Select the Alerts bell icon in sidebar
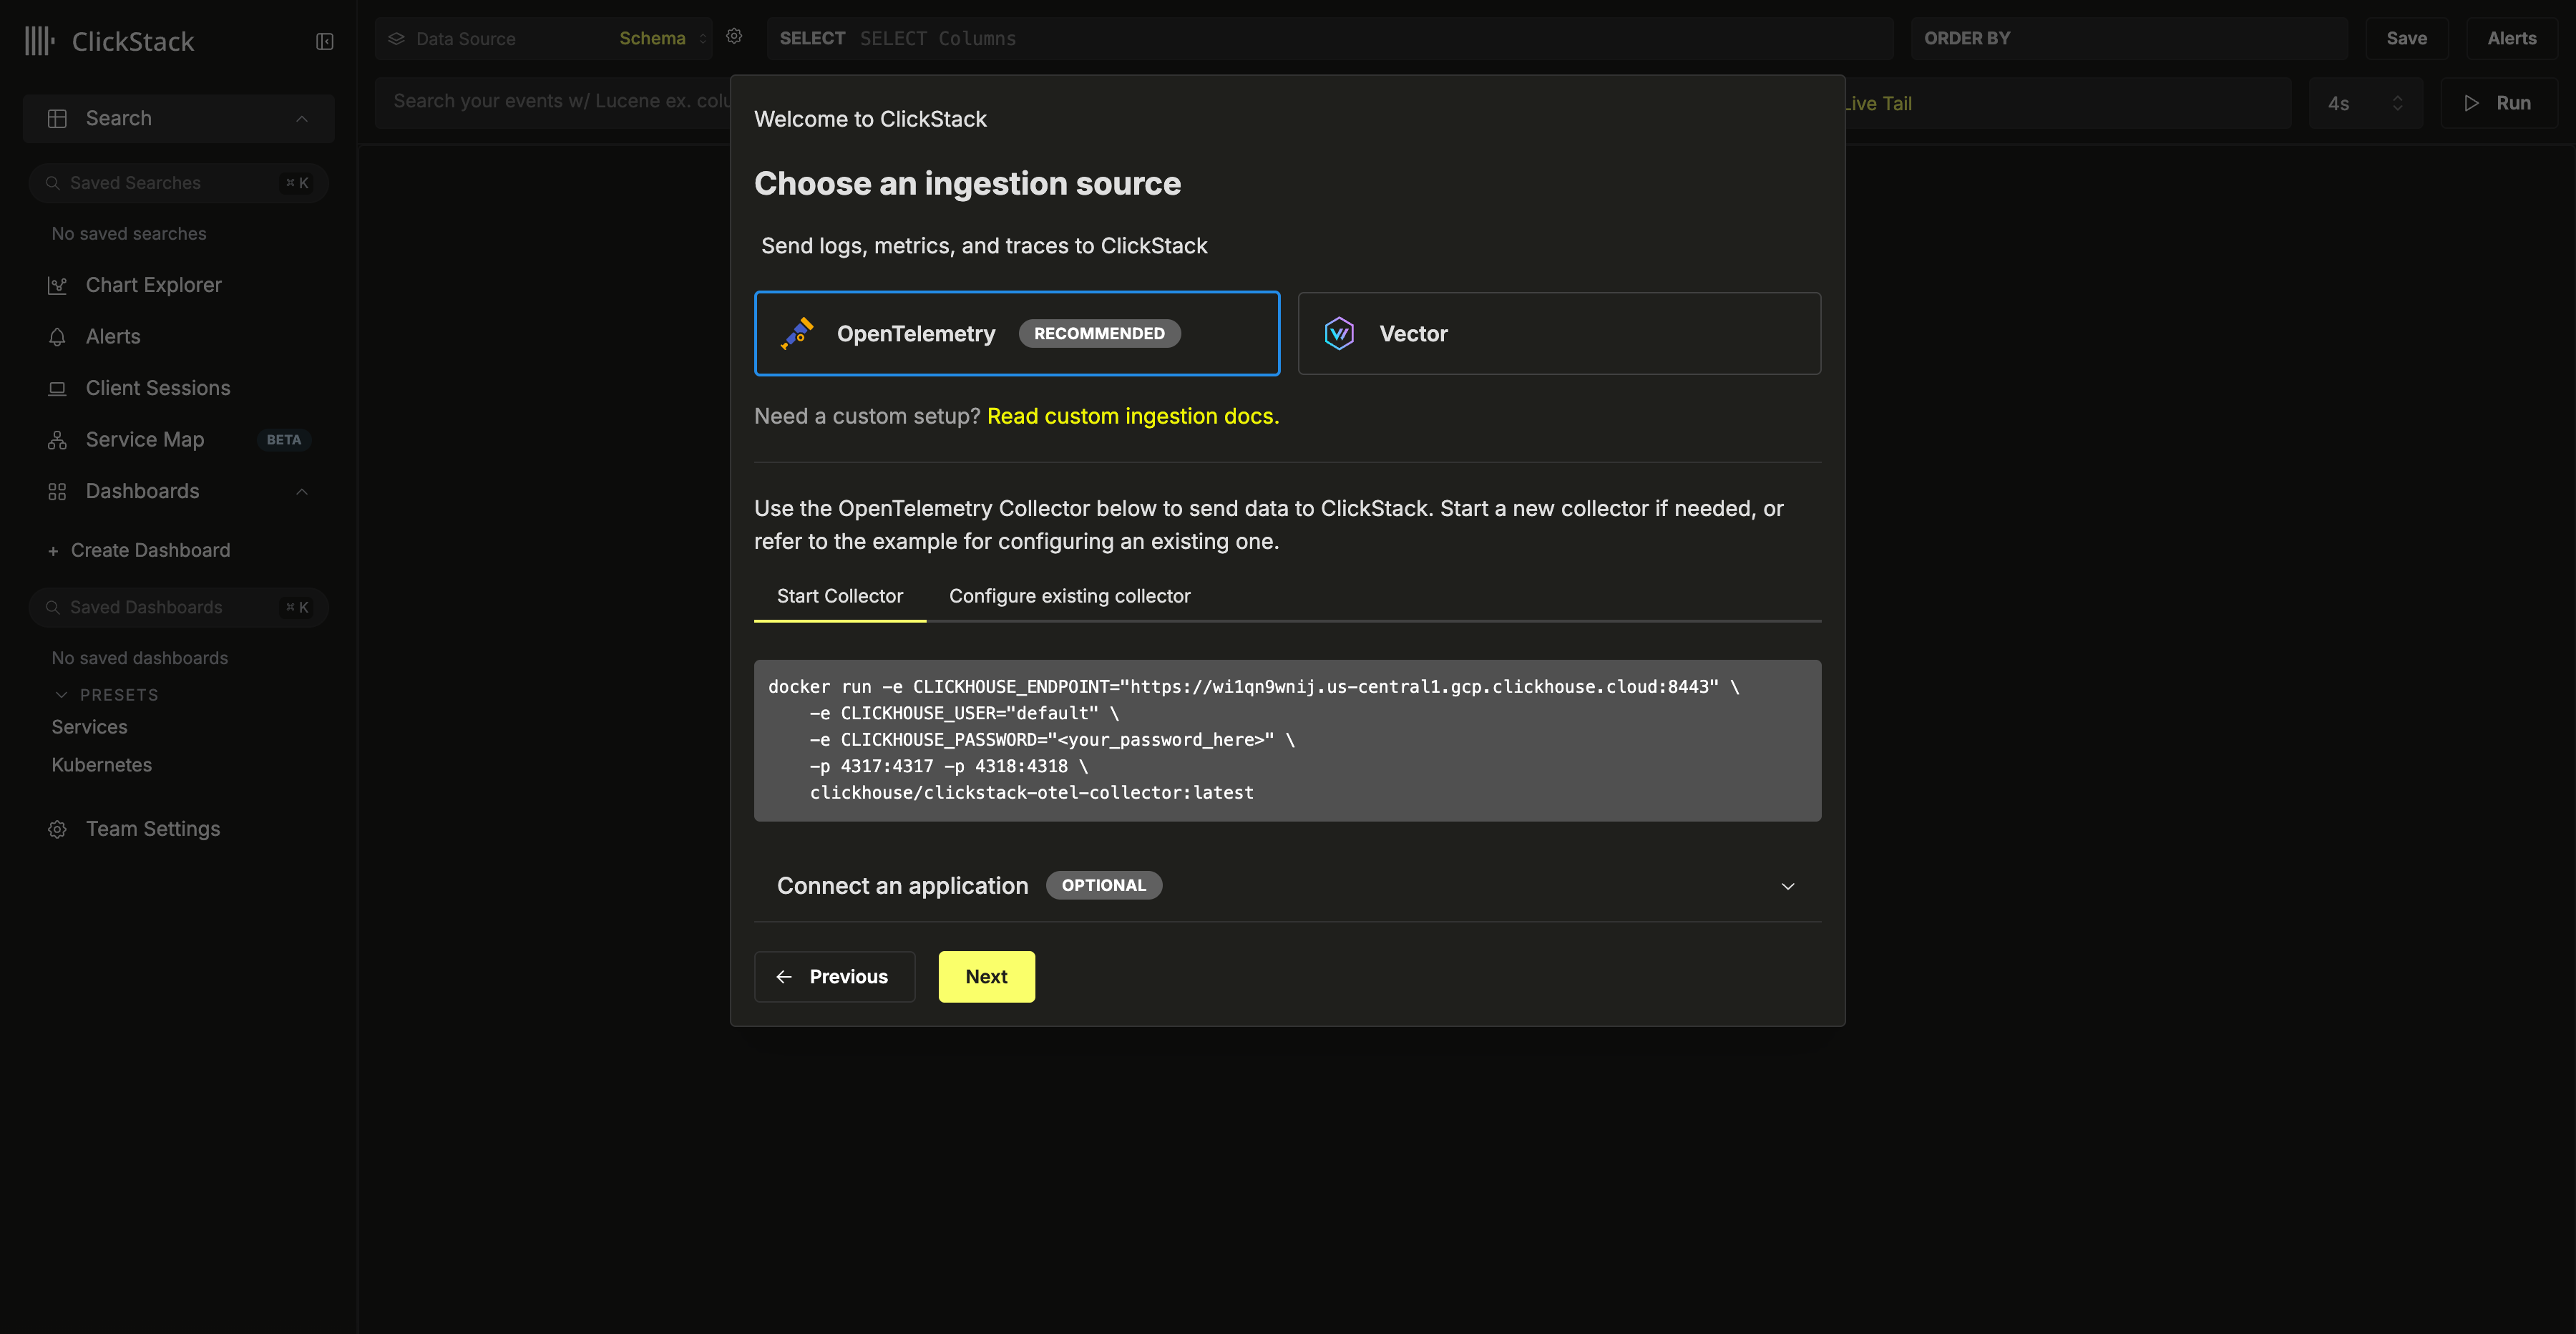This screenshot has height=1334, width=2576. coord(57,336)
